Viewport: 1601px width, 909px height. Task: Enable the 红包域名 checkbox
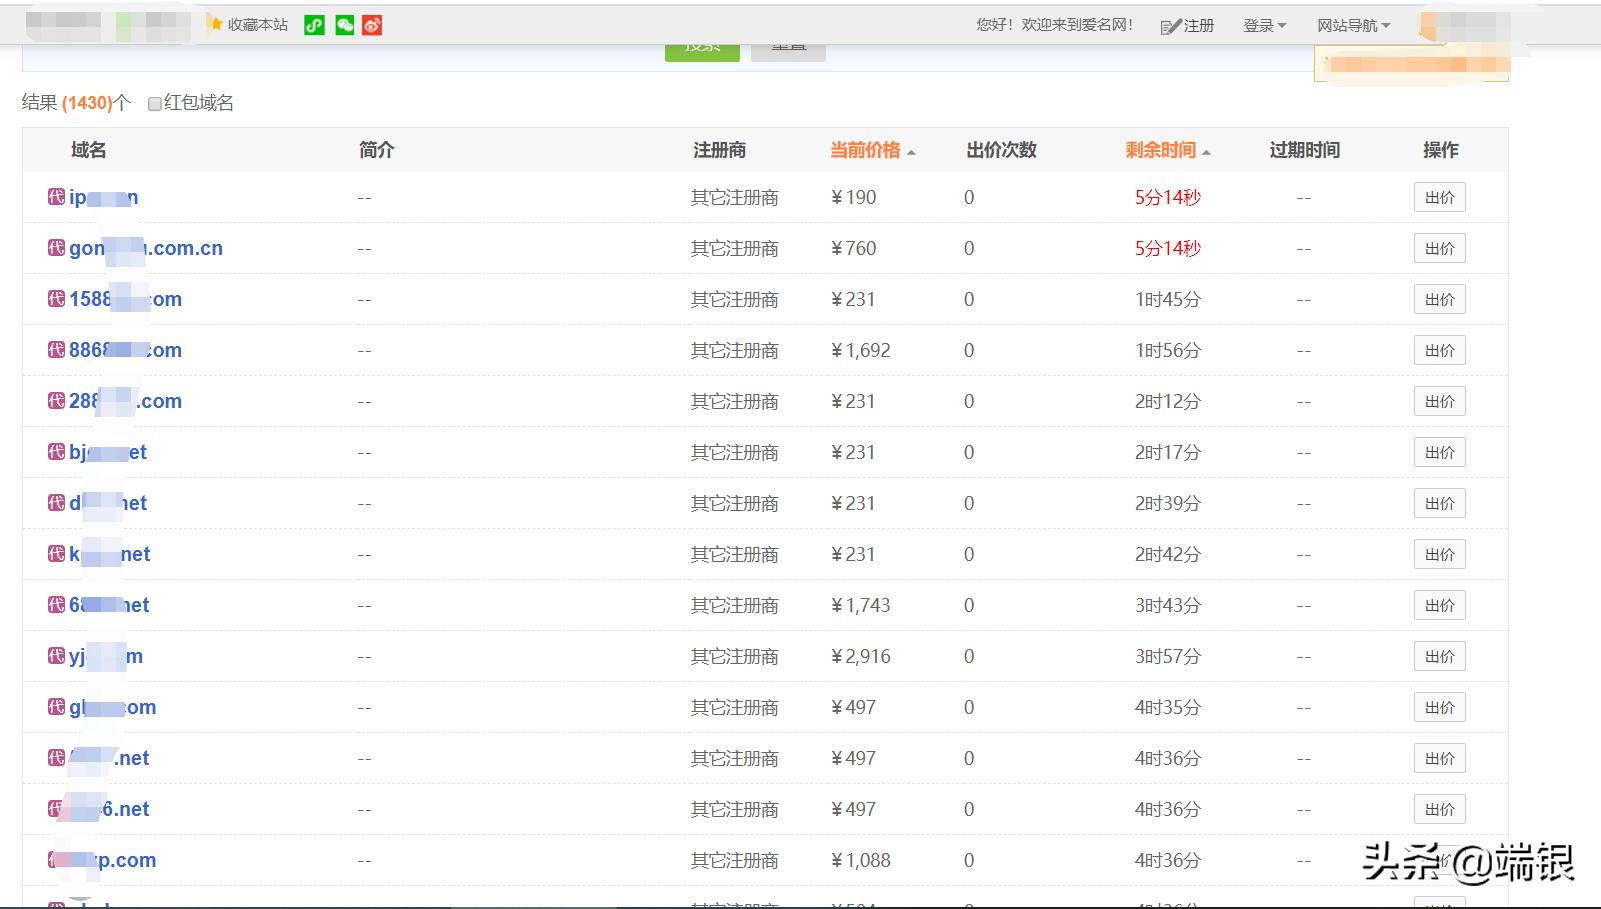(x=155, y=103)
